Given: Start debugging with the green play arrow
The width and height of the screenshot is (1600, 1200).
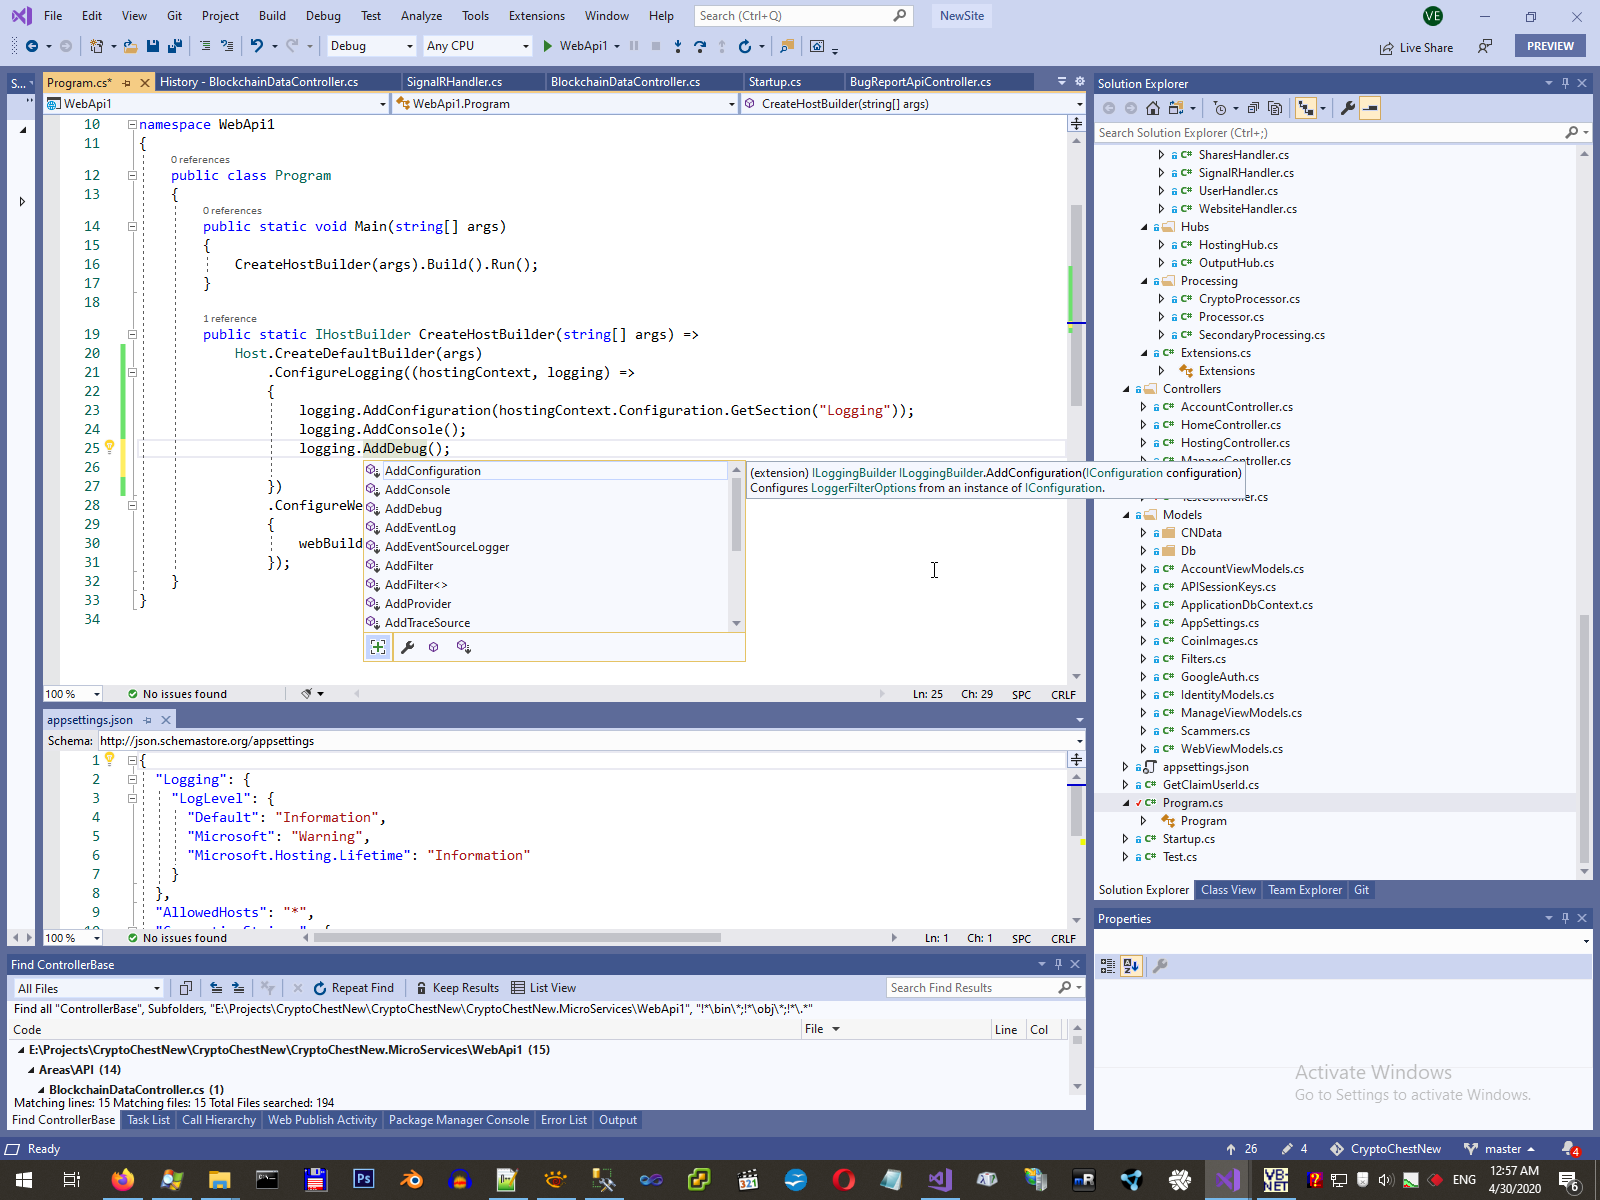Looking at the screenshot, I should 547,46.
